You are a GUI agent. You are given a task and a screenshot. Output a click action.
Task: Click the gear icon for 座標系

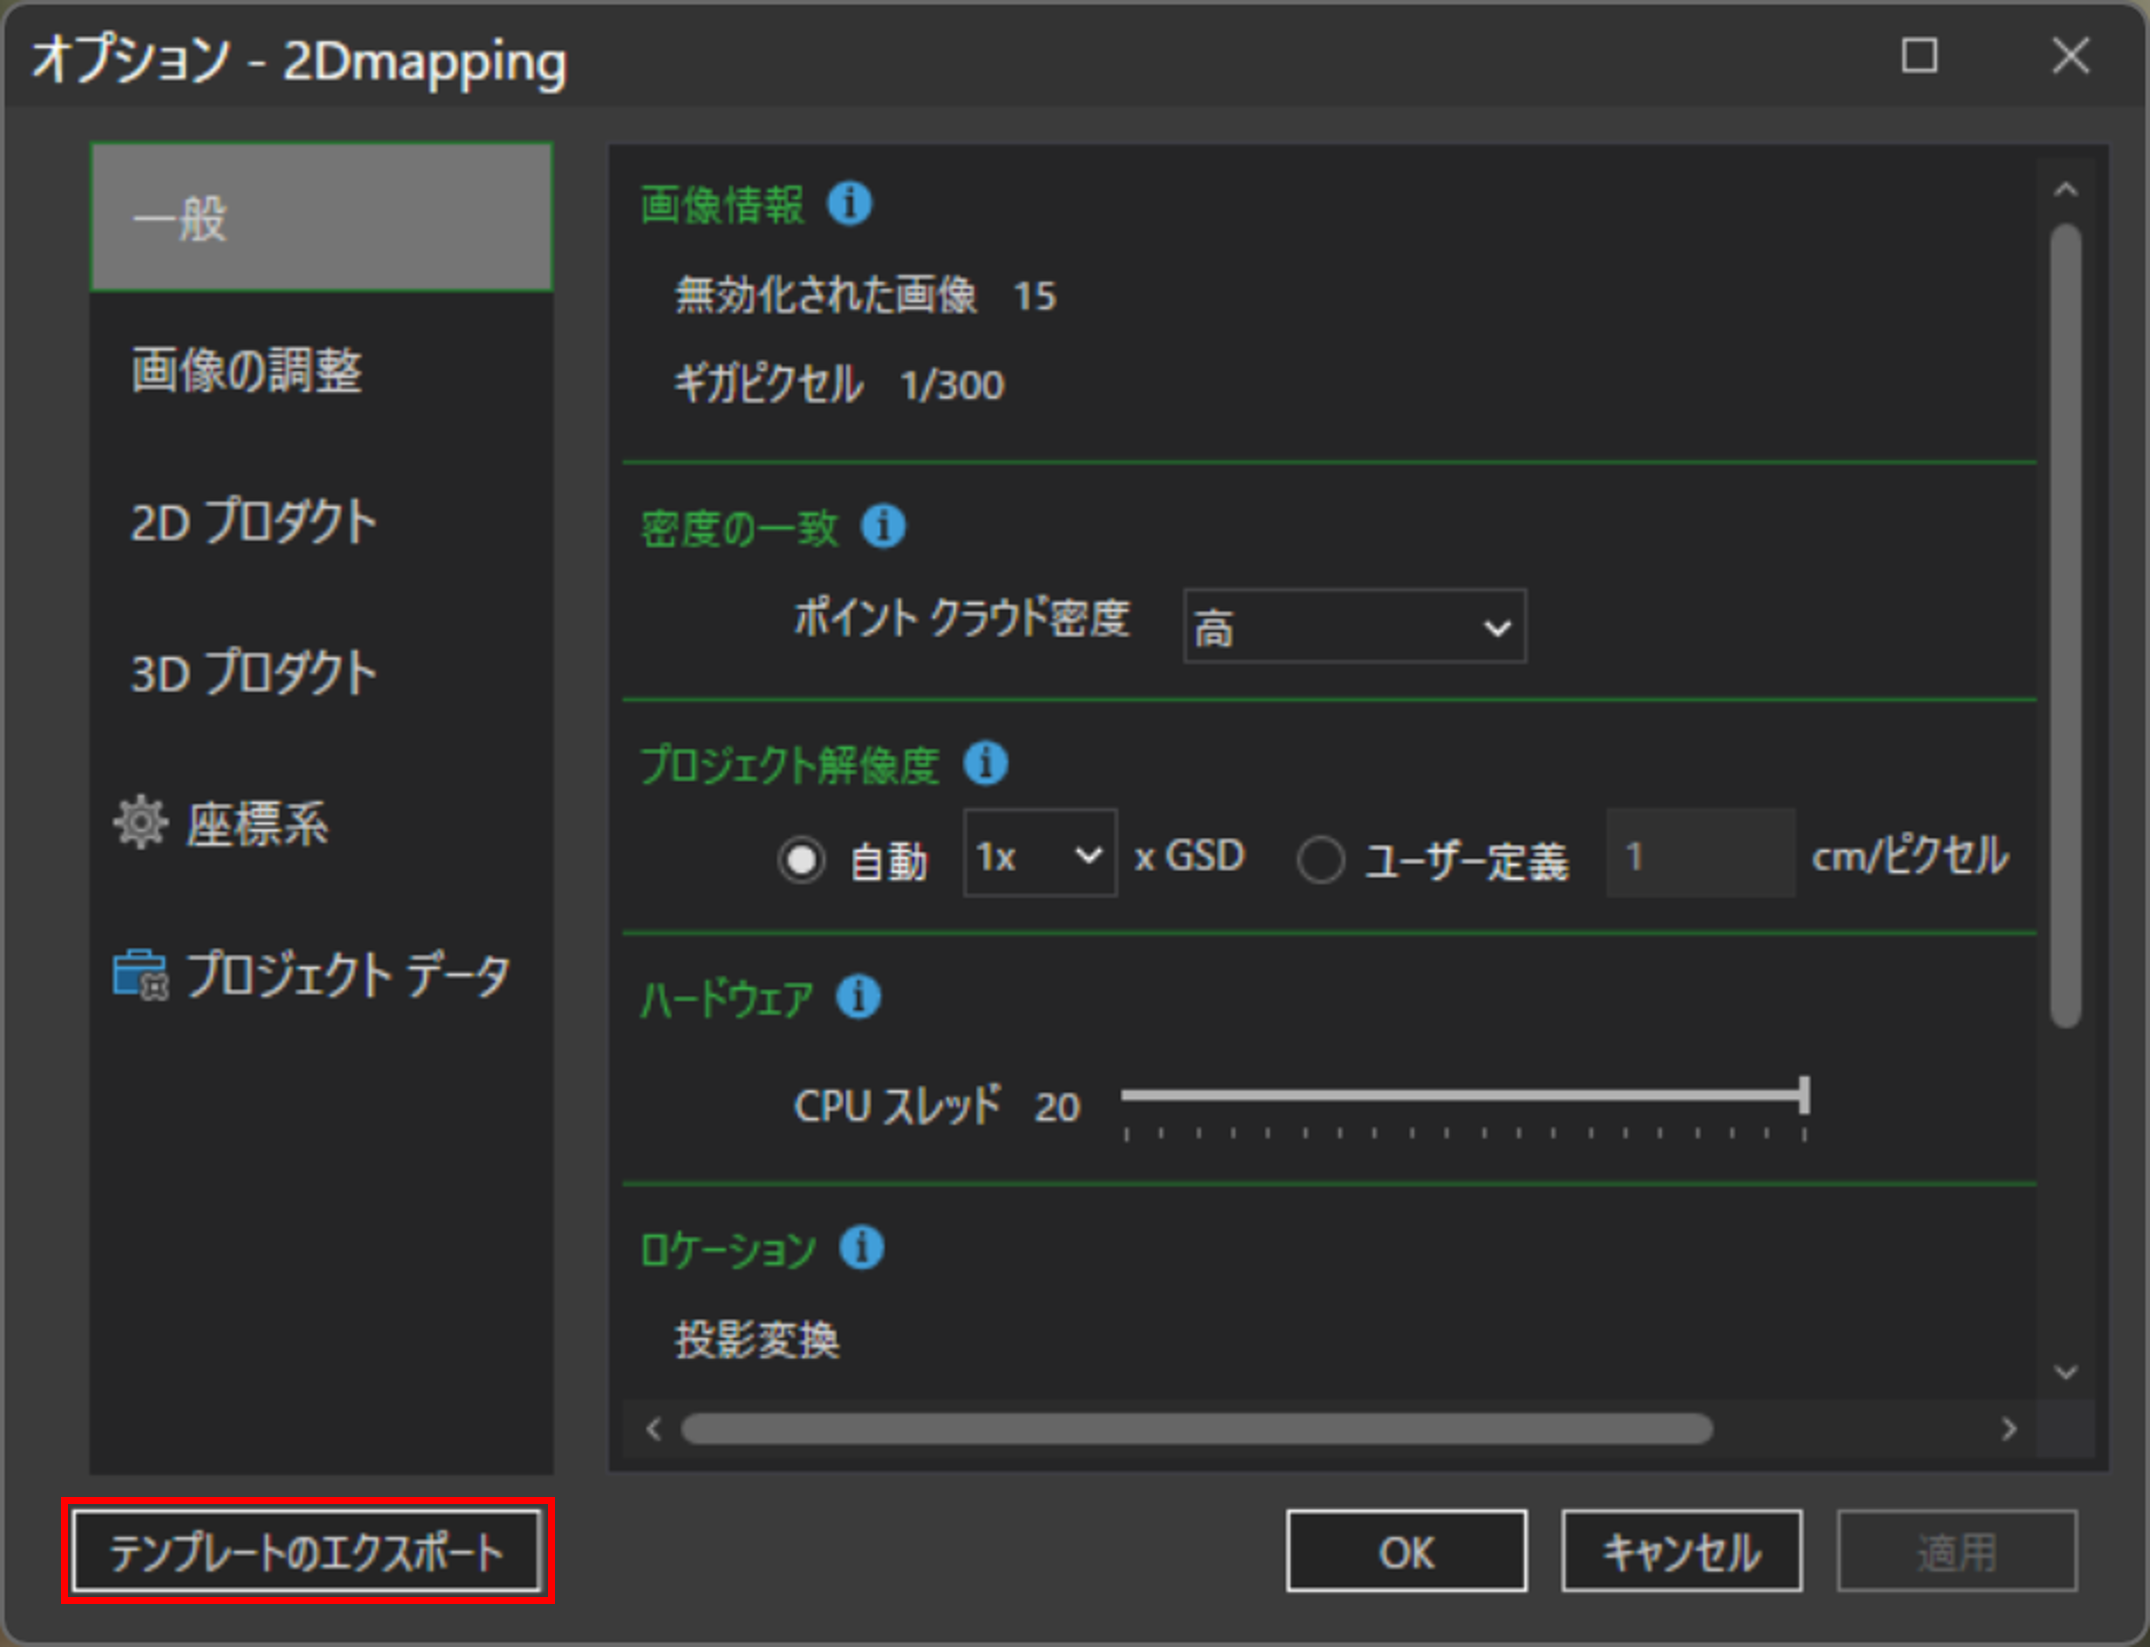[139, 823]
